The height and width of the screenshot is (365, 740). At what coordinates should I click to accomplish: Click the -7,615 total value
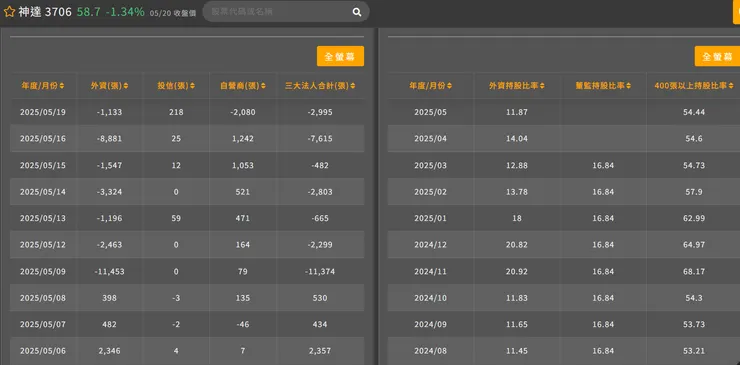click(x=320, y=139)
